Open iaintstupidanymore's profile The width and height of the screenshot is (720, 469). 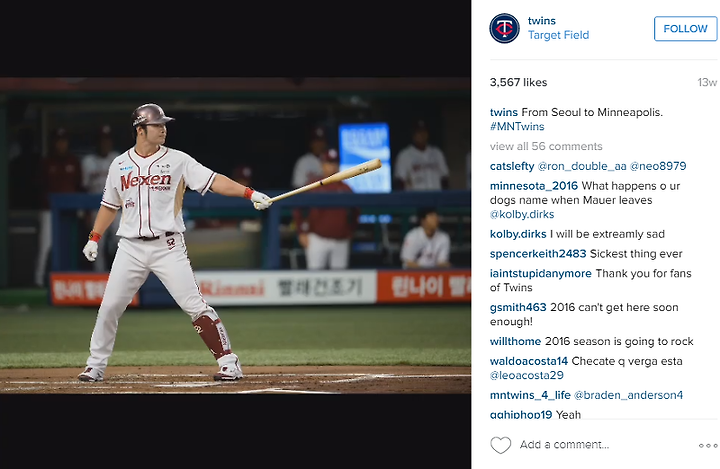[540, 273]
